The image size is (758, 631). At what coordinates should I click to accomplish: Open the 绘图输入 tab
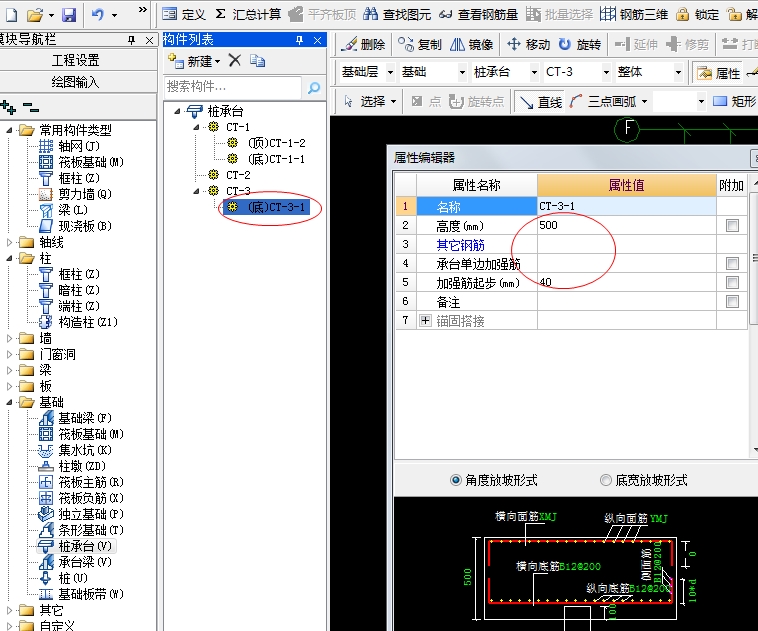pos(76,82)
